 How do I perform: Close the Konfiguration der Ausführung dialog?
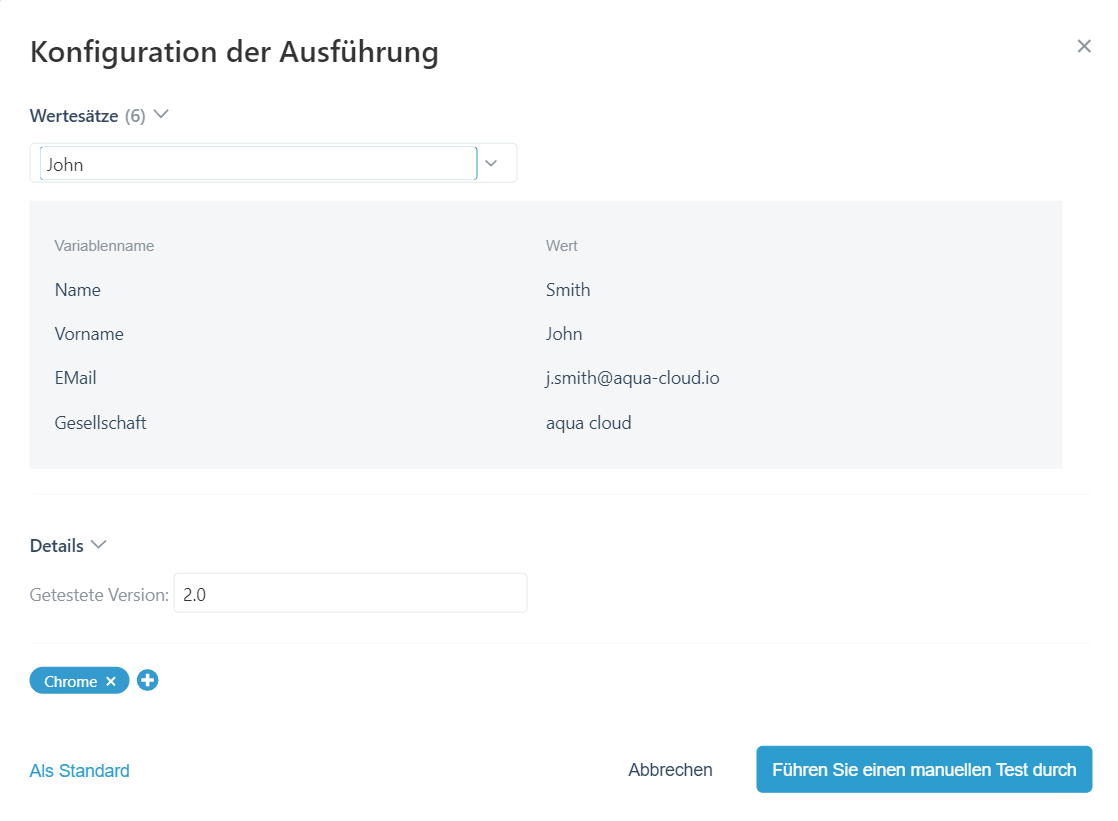point(1083,46)
